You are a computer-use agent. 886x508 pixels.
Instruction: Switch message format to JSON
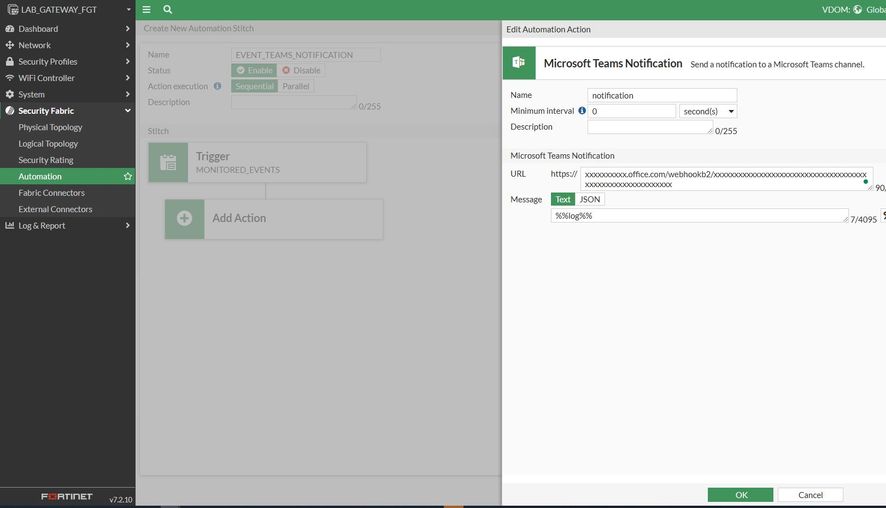pos(590,199)
